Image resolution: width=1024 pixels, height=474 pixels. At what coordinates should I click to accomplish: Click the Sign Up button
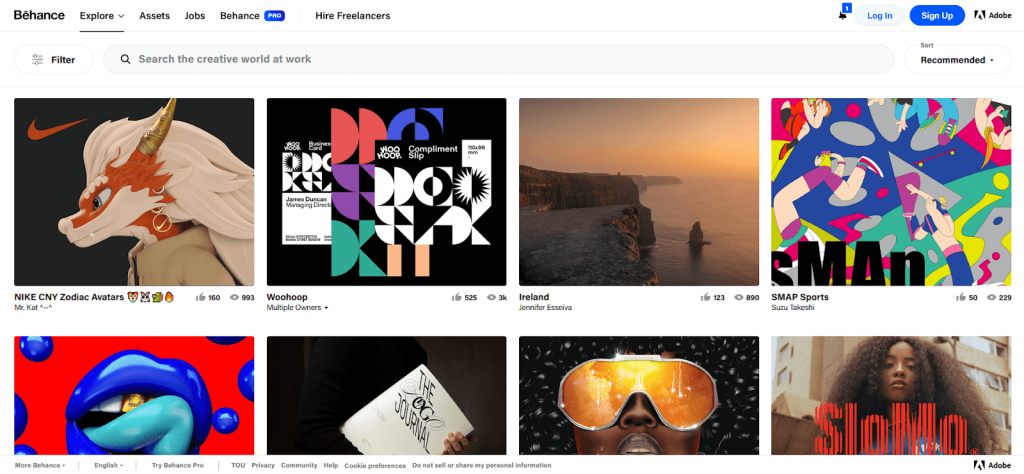click(937, 16)
